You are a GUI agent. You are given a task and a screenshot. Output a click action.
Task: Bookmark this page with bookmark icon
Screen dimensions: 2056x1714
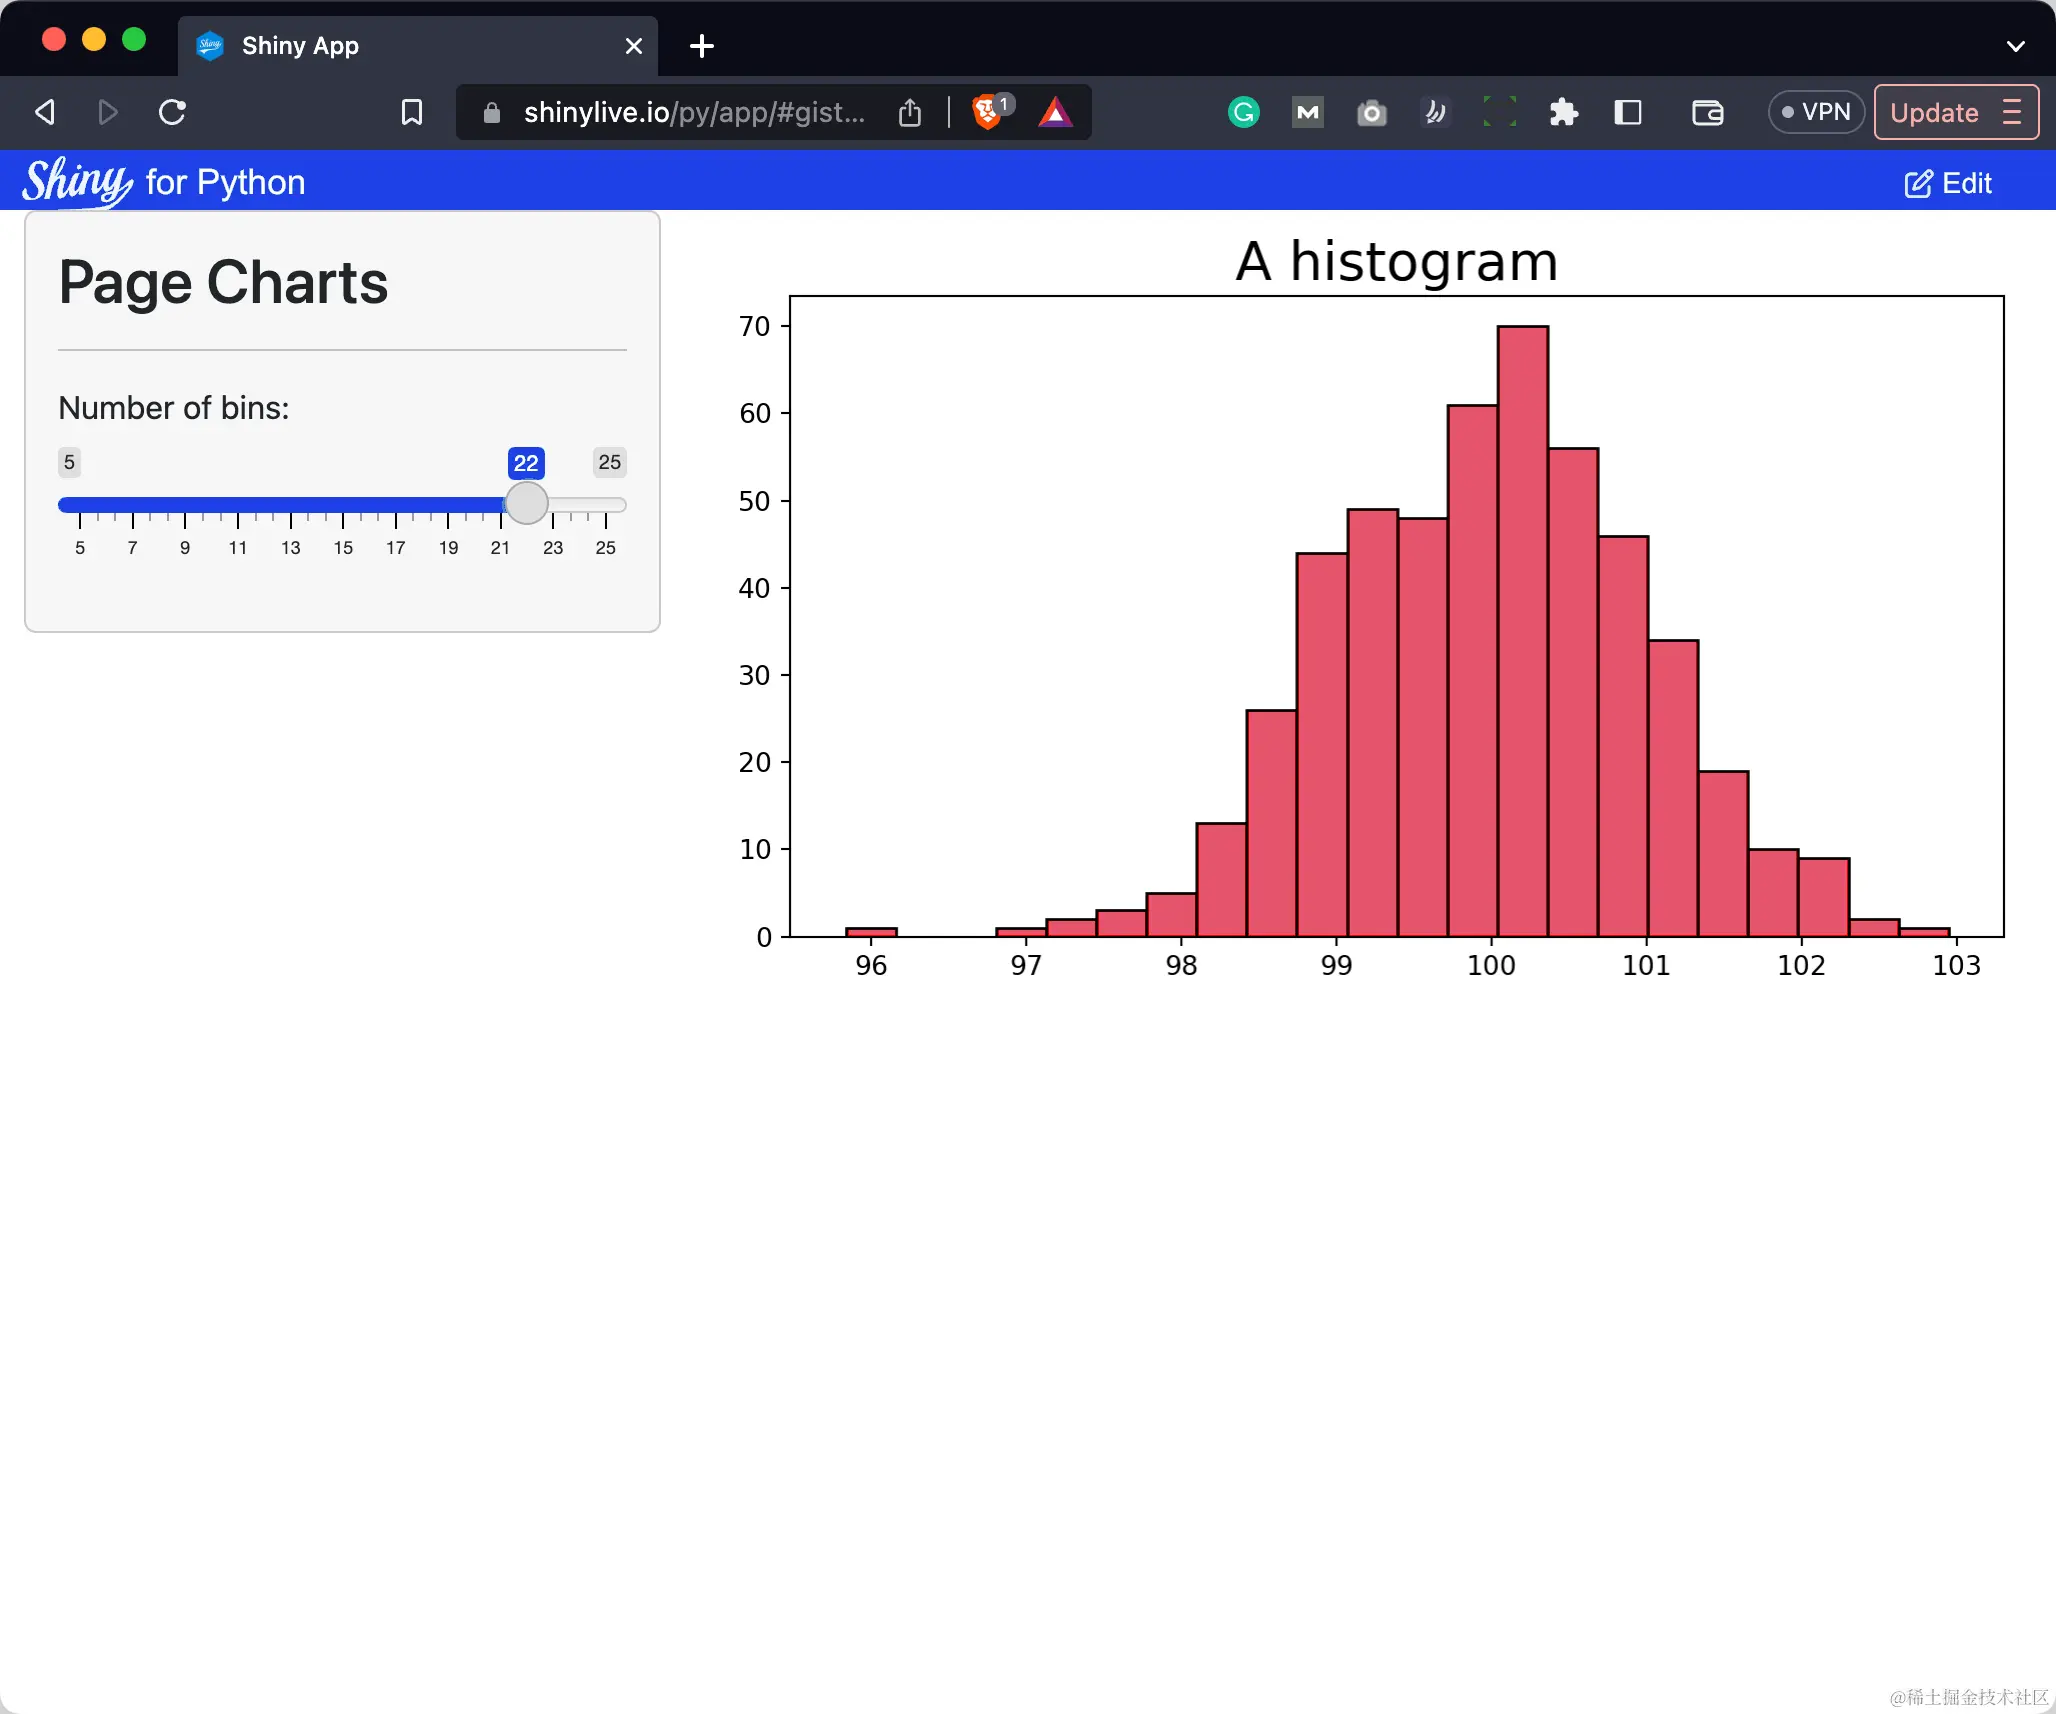click(x=411, y=112)
